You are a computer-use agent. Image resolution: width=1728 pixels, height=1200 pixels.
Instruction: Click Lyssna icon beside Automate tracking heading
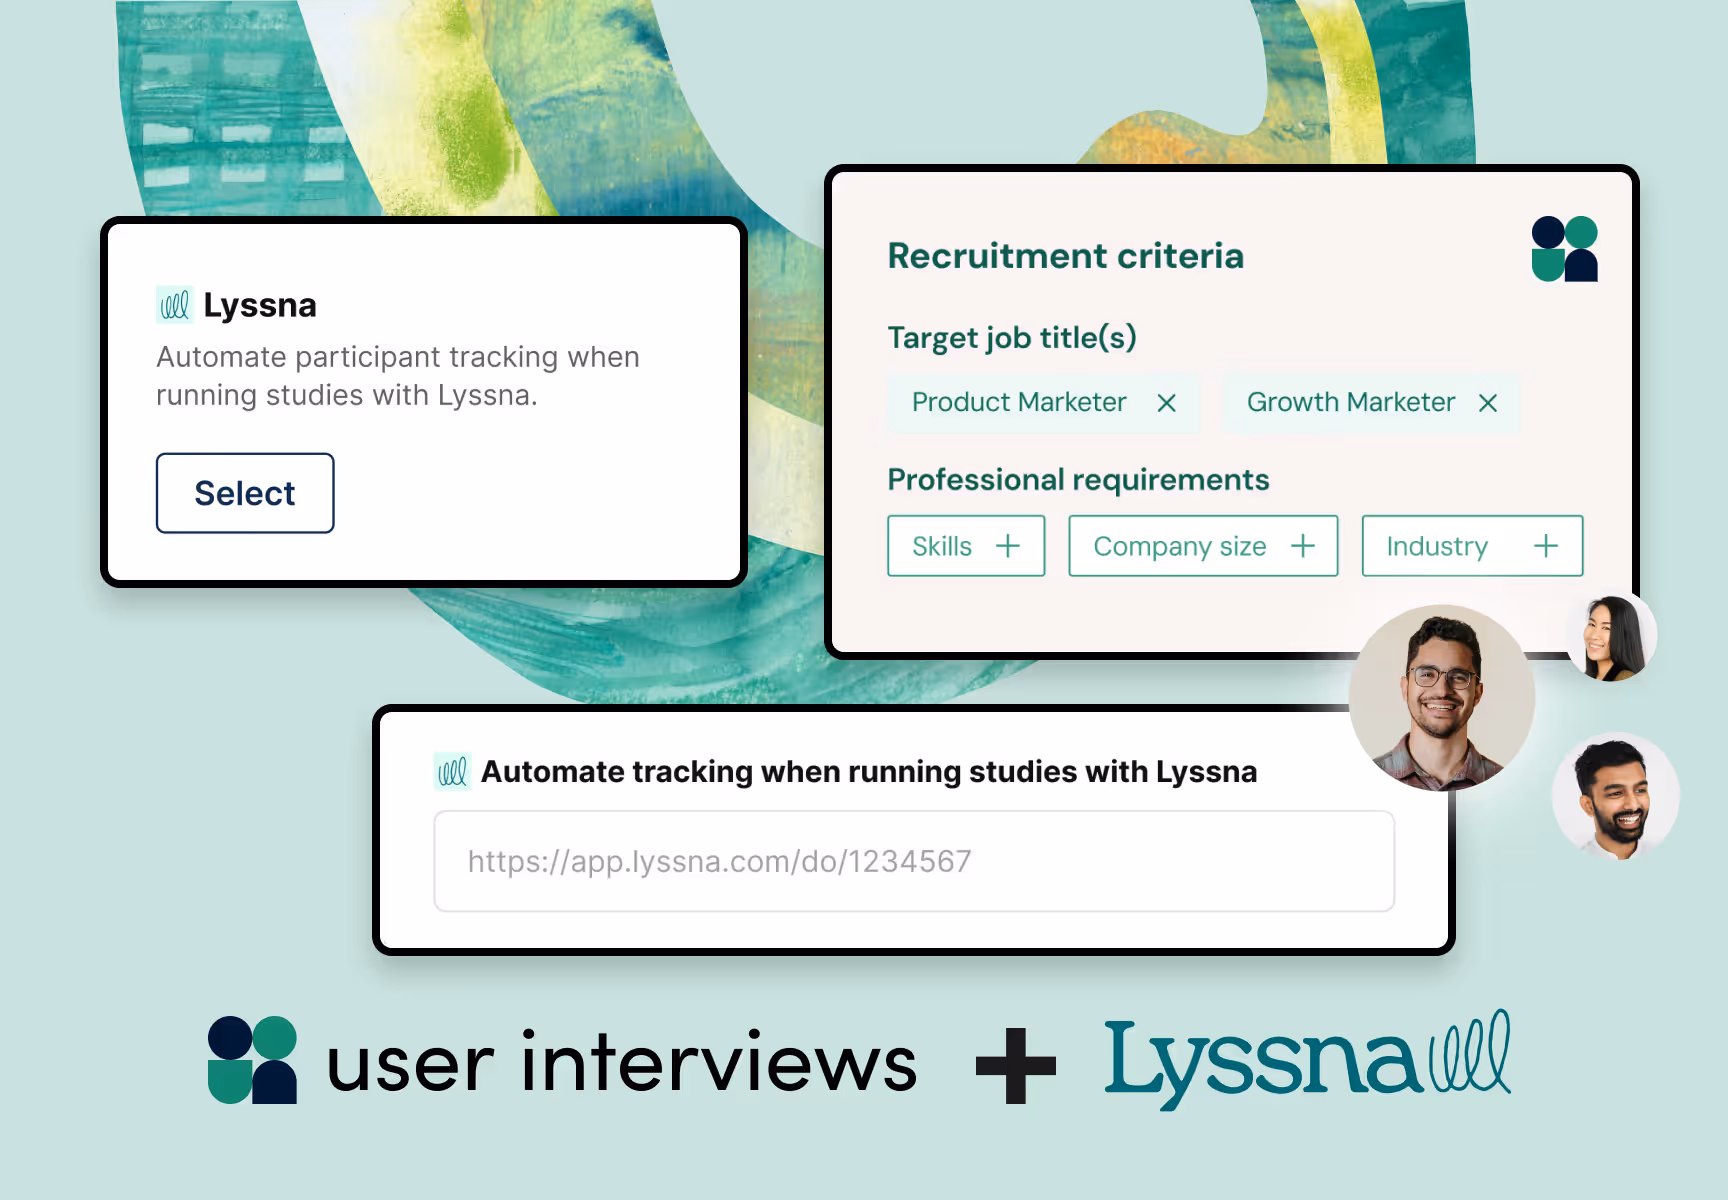tap(452, 772)
